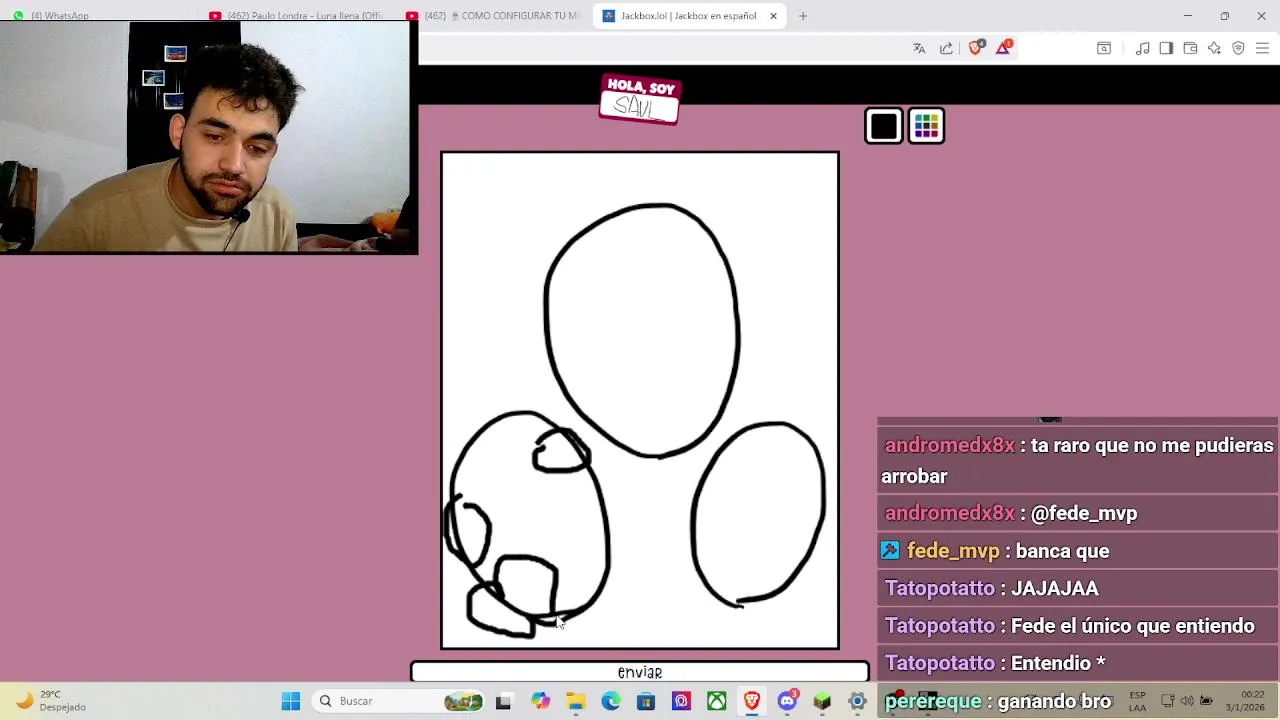Click the translate page icon
Viewport: 1280px width, 720px height.
pos(919,48)
